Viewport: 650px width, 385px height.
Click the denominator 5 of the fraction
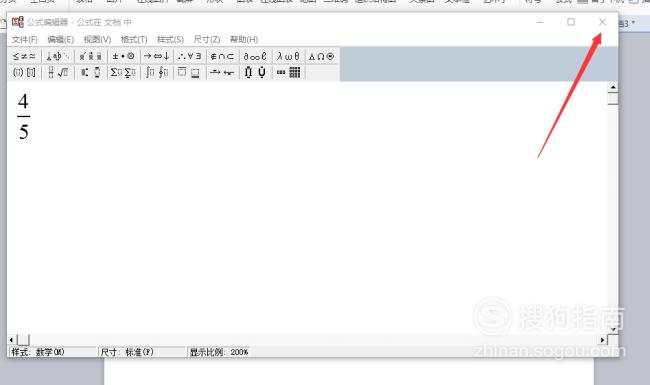pos(24,132)
